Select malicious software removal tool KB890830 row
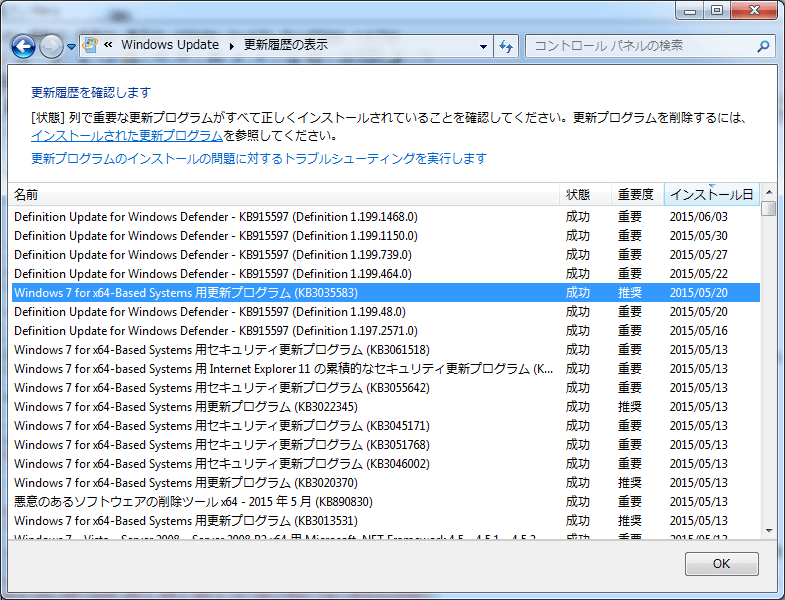This screenshot has height=600, width=785. click(x=386, y=502)
